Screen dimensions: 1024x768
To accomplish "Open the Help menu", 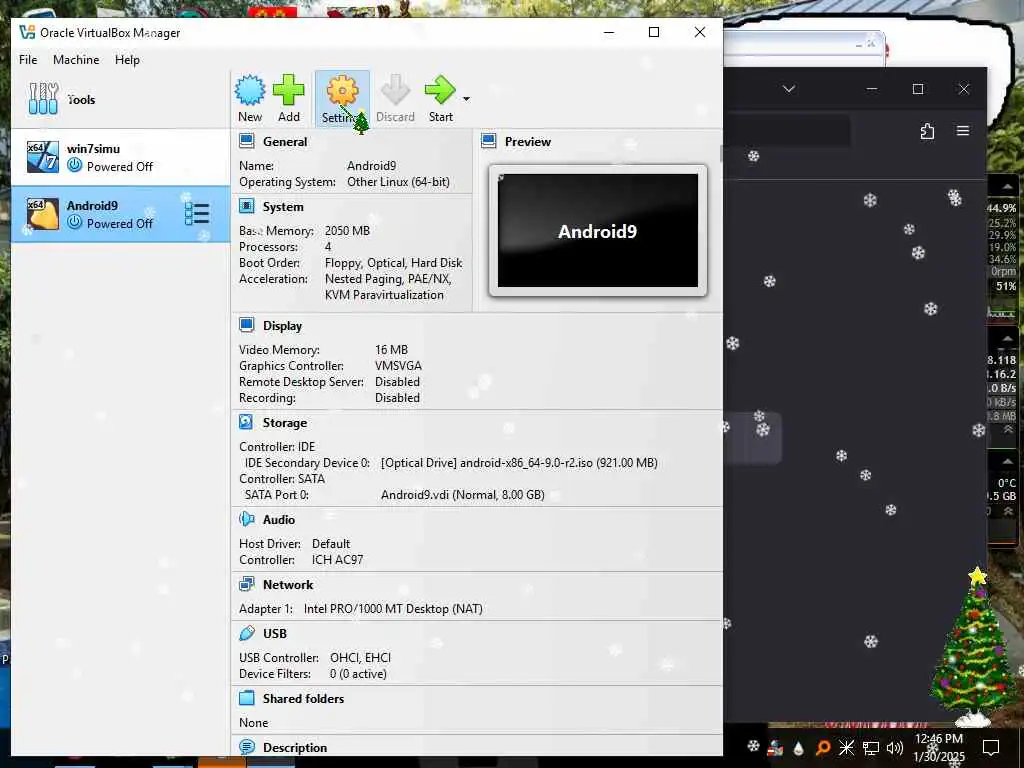I will click(127, 59).
